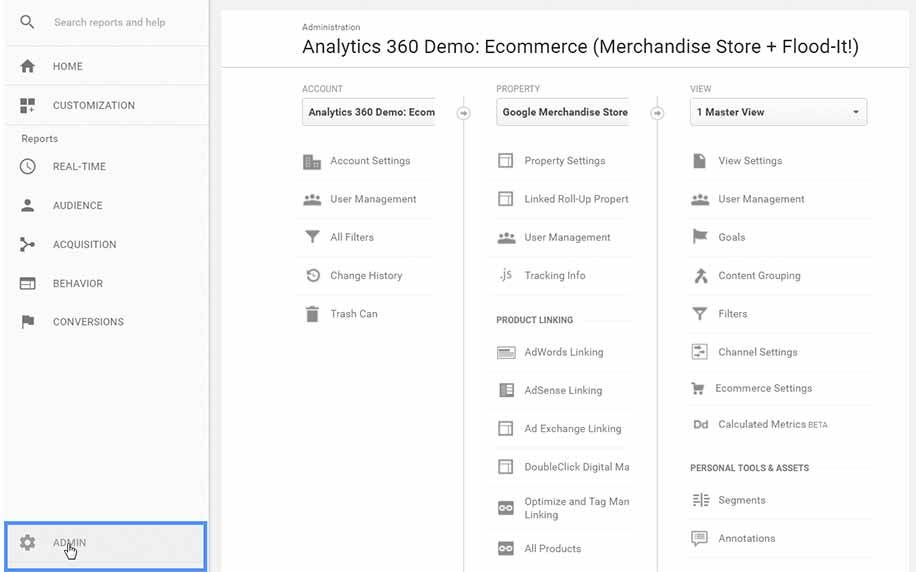Click the Real-Time clock icon
916x572 pixels.
[27, 167]
